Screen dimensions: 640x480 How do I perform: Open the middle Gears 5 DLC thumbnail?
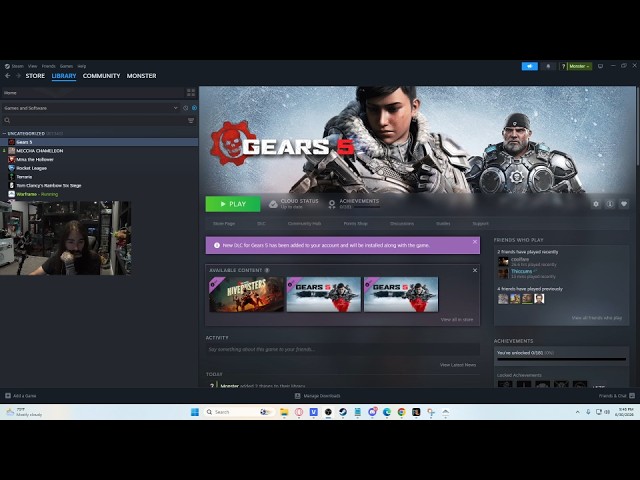[324, 294]
